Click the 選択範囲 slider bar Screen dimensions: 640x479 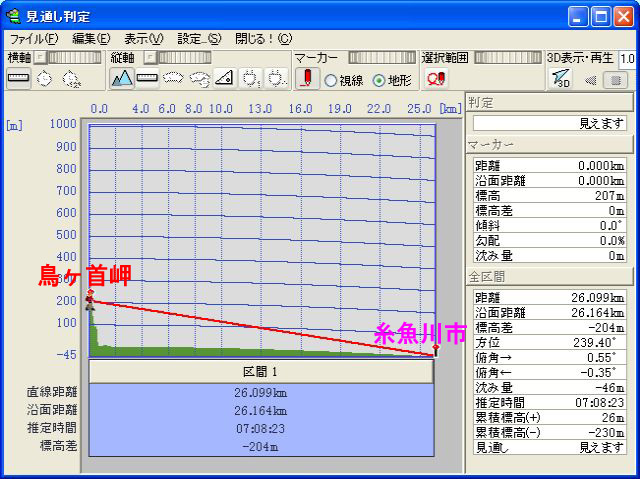click(x=508, y=57)
